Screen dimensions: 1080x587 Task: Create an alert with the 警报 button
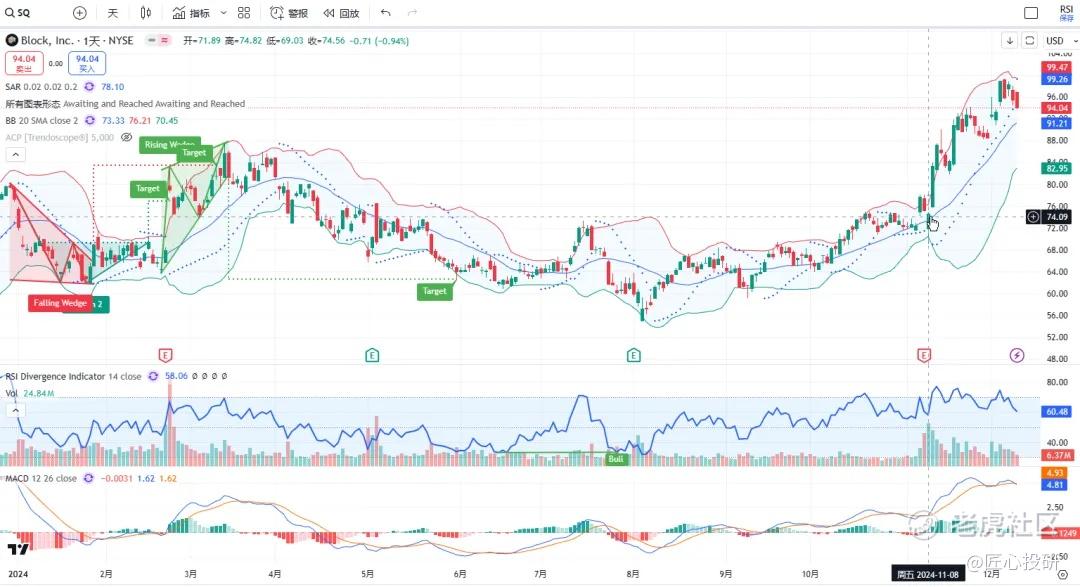289,13
